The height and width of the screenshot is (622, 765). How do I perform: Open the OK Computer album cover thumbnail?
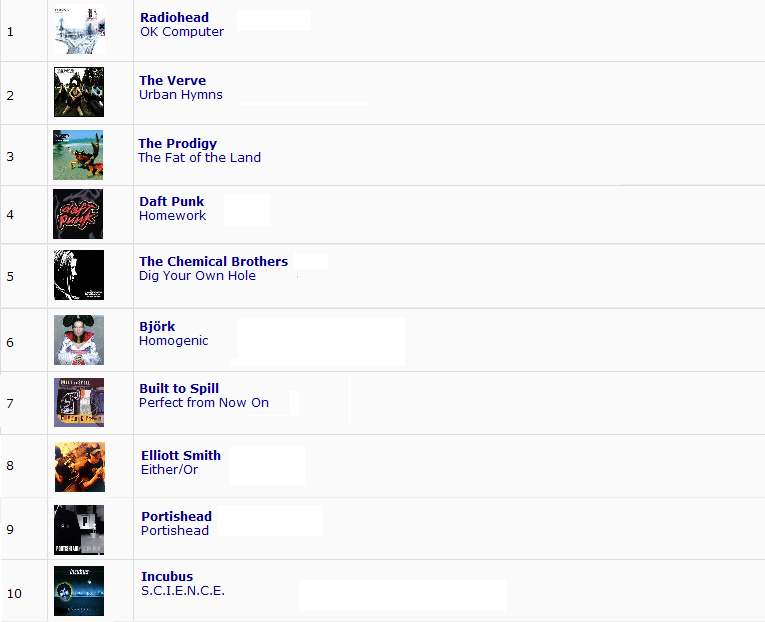tap(79, 29)
